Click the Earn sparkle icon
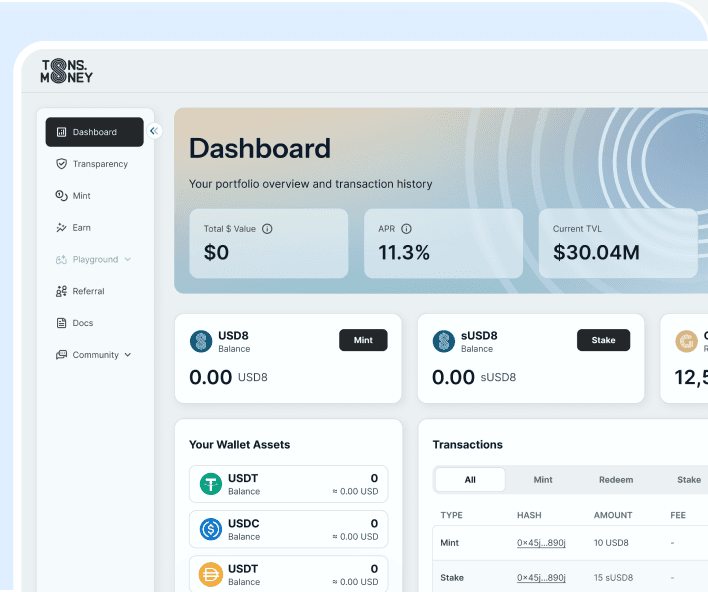The height and width of the screenshot is (592, 708). tap(61, 228)
